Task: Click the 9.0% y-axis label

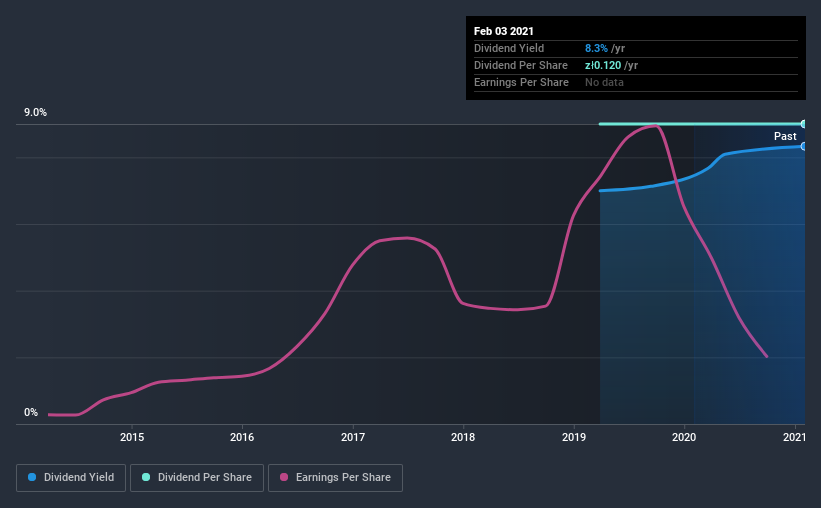Action: (35, 112)
